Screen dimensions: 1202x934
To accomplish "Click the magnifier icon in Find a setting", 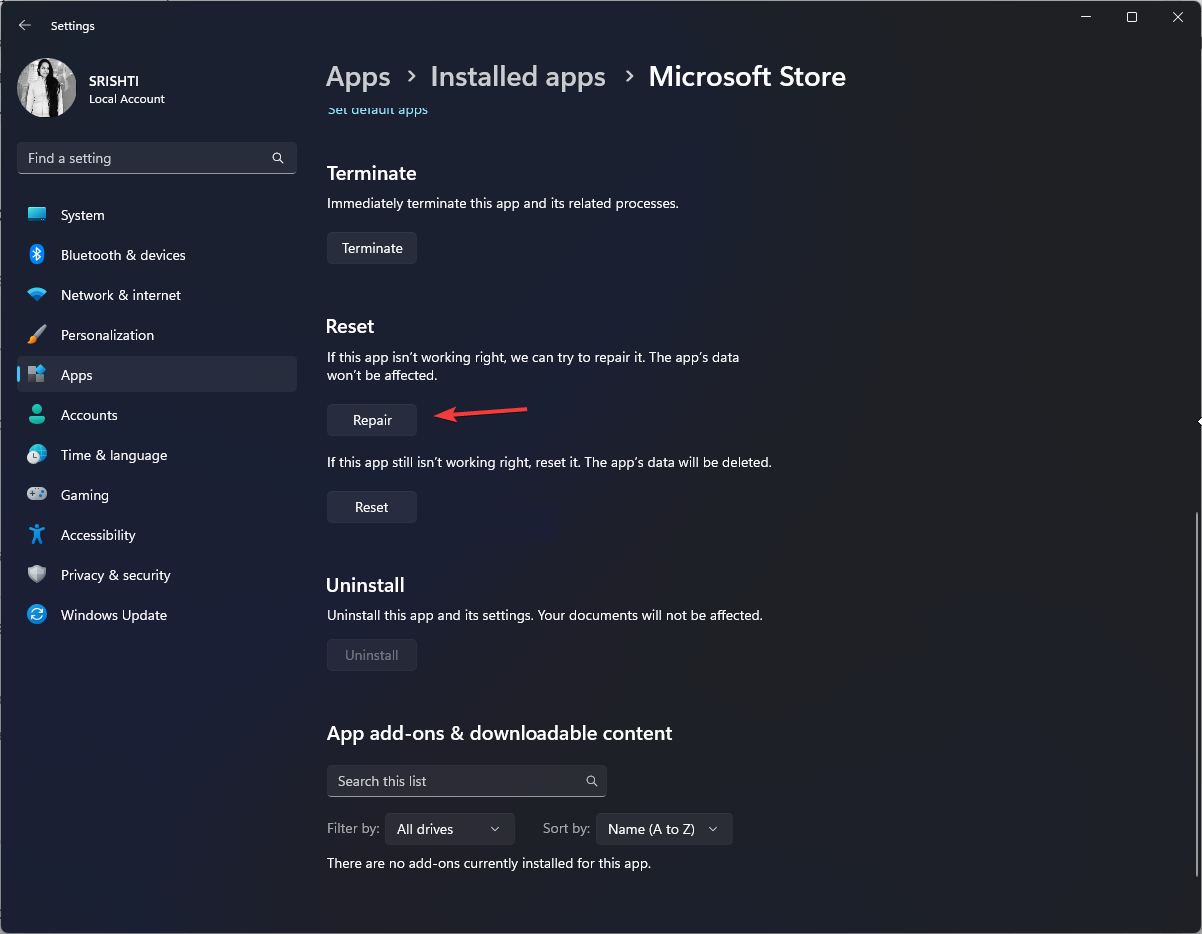I will coord(278,158).
